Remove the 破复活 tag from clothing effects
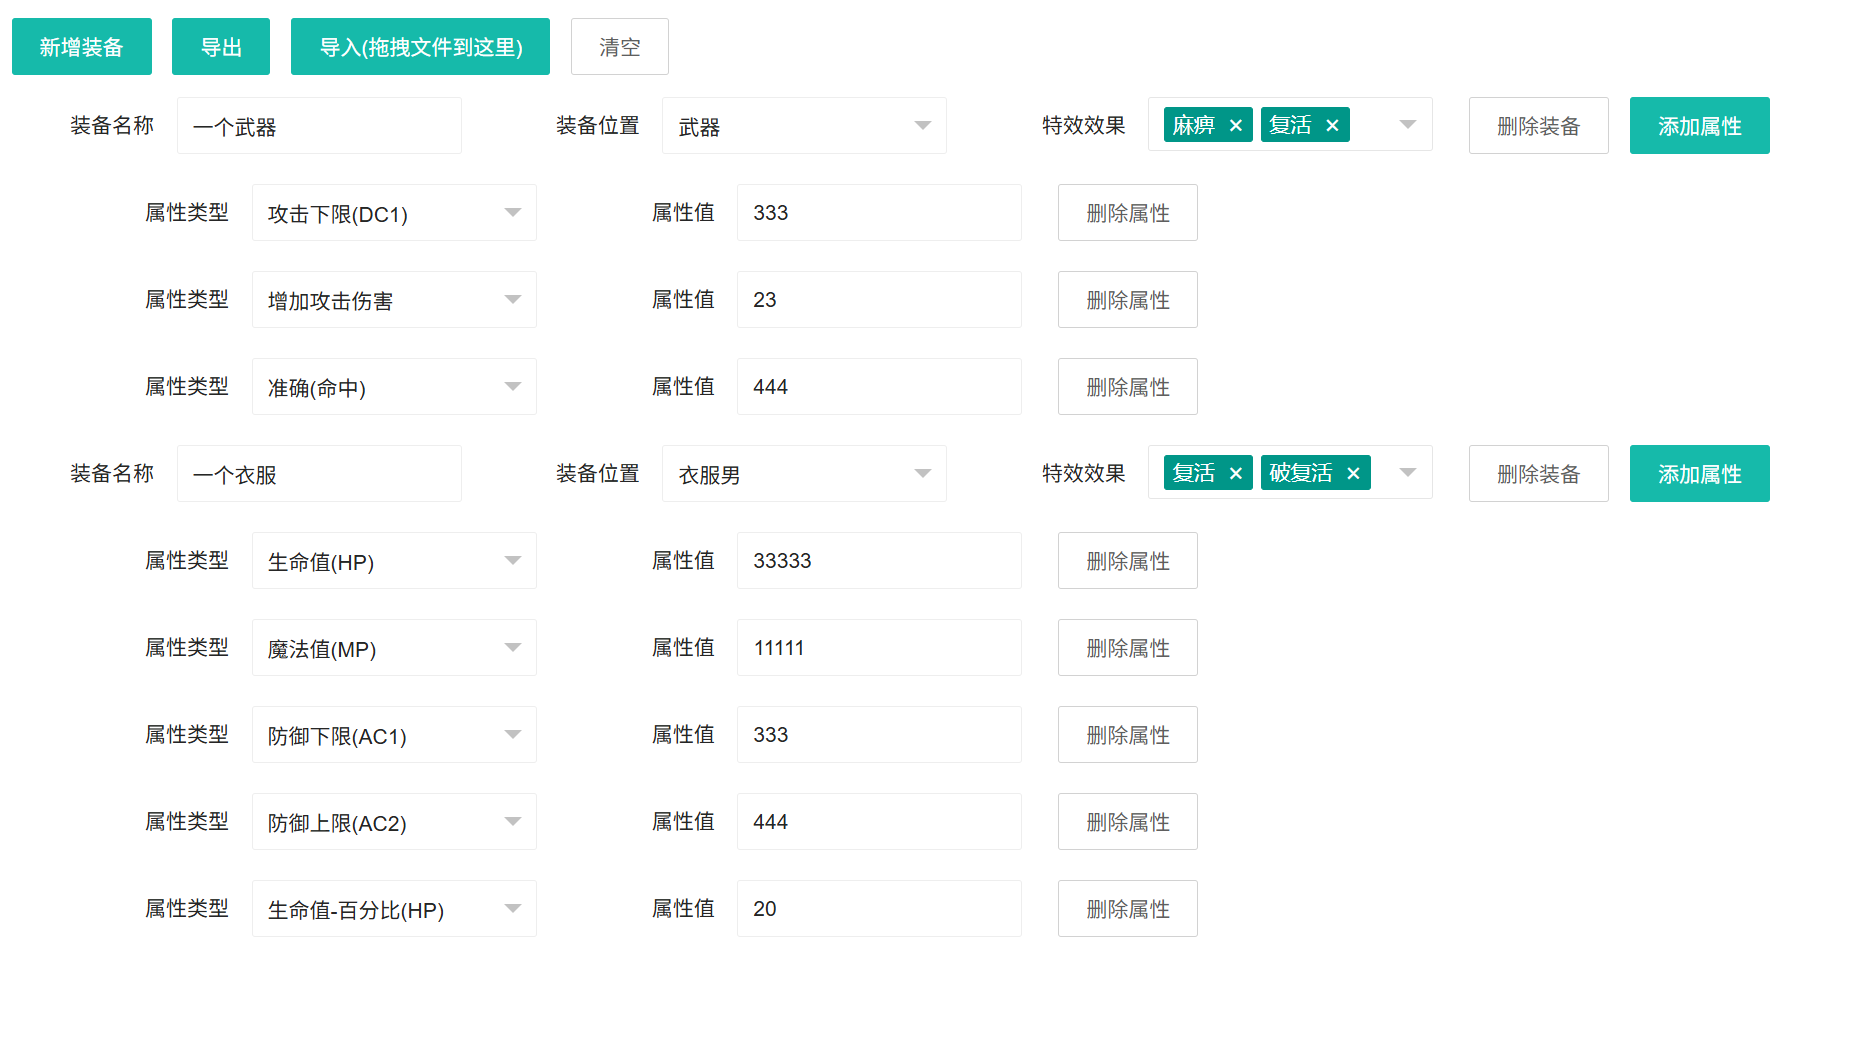Viewport: 1853px width, 1046px height. click(1353, 474)
